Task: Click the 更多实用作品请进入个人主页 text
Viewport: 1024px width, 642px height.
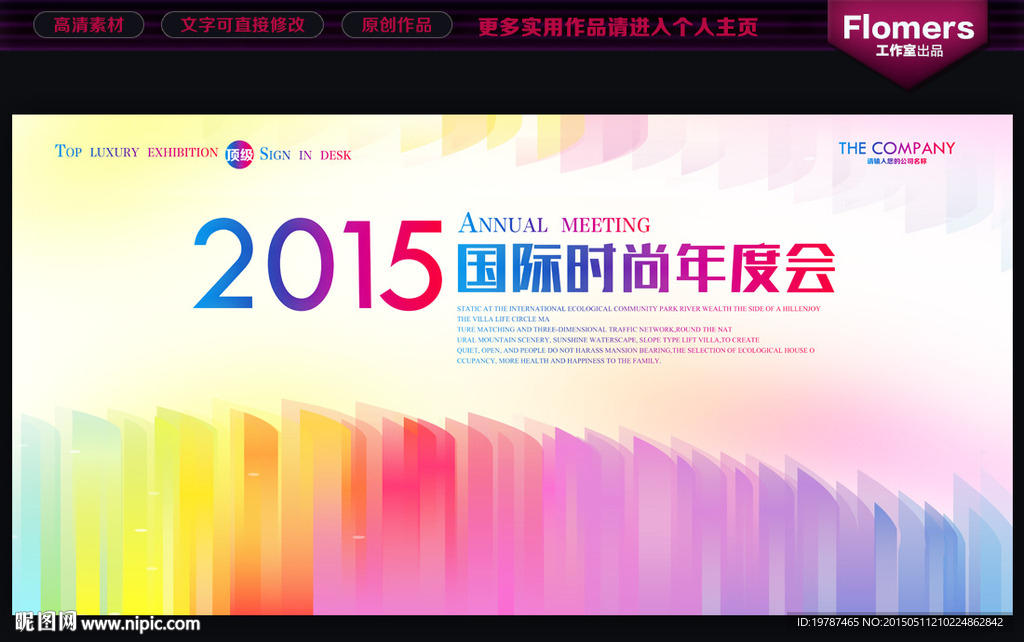Action: tap(618, 27)
